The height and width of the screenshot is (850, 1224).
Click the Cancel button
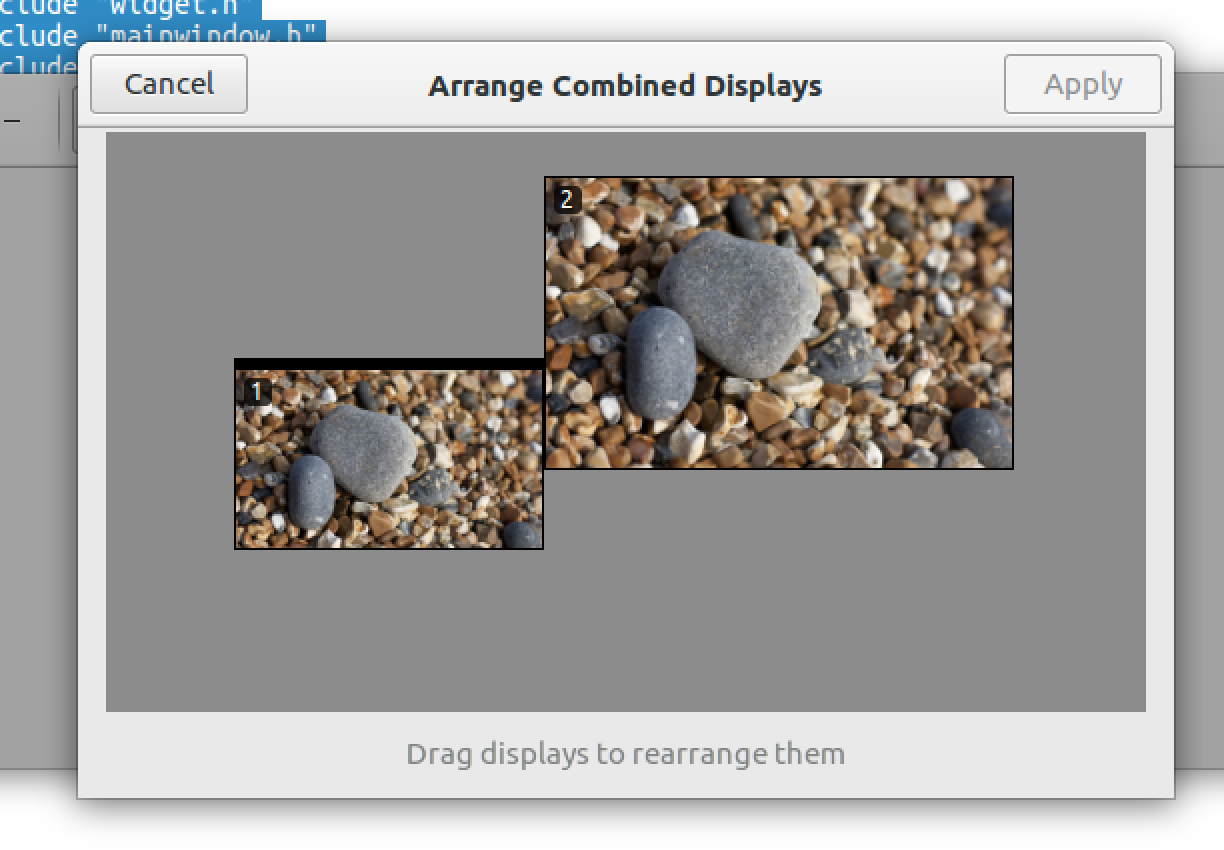pos(169,84)
